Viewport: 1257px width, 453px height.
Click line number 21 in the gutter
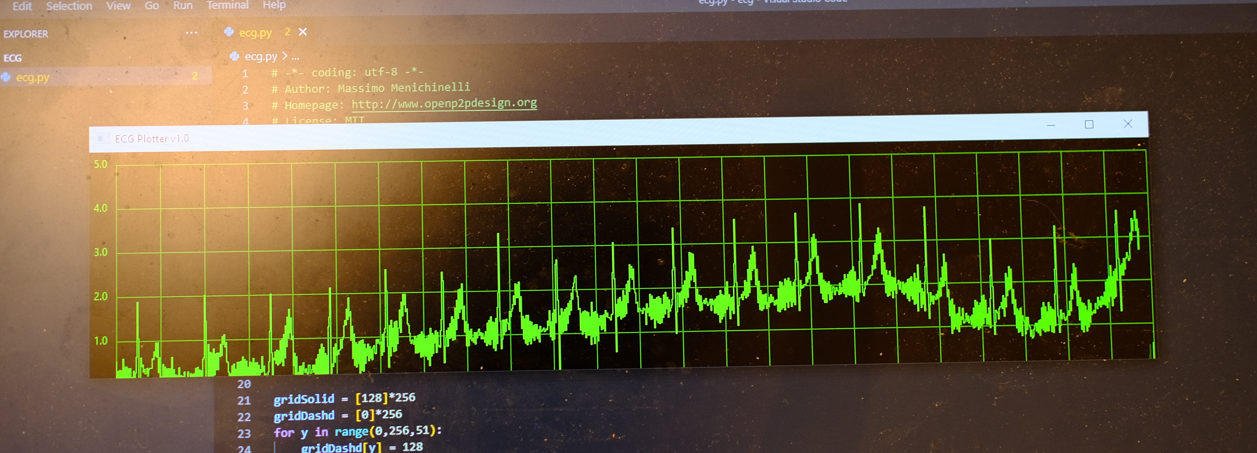[244, 401]
